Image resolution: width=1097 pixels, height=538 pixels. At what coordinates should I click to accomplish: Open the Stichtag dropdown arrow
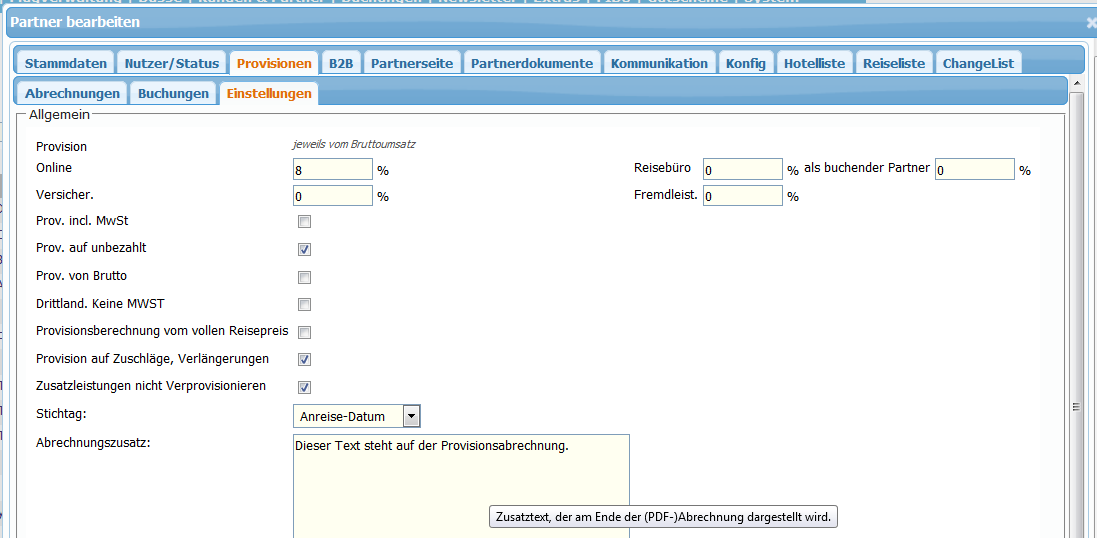pos(411,416)
